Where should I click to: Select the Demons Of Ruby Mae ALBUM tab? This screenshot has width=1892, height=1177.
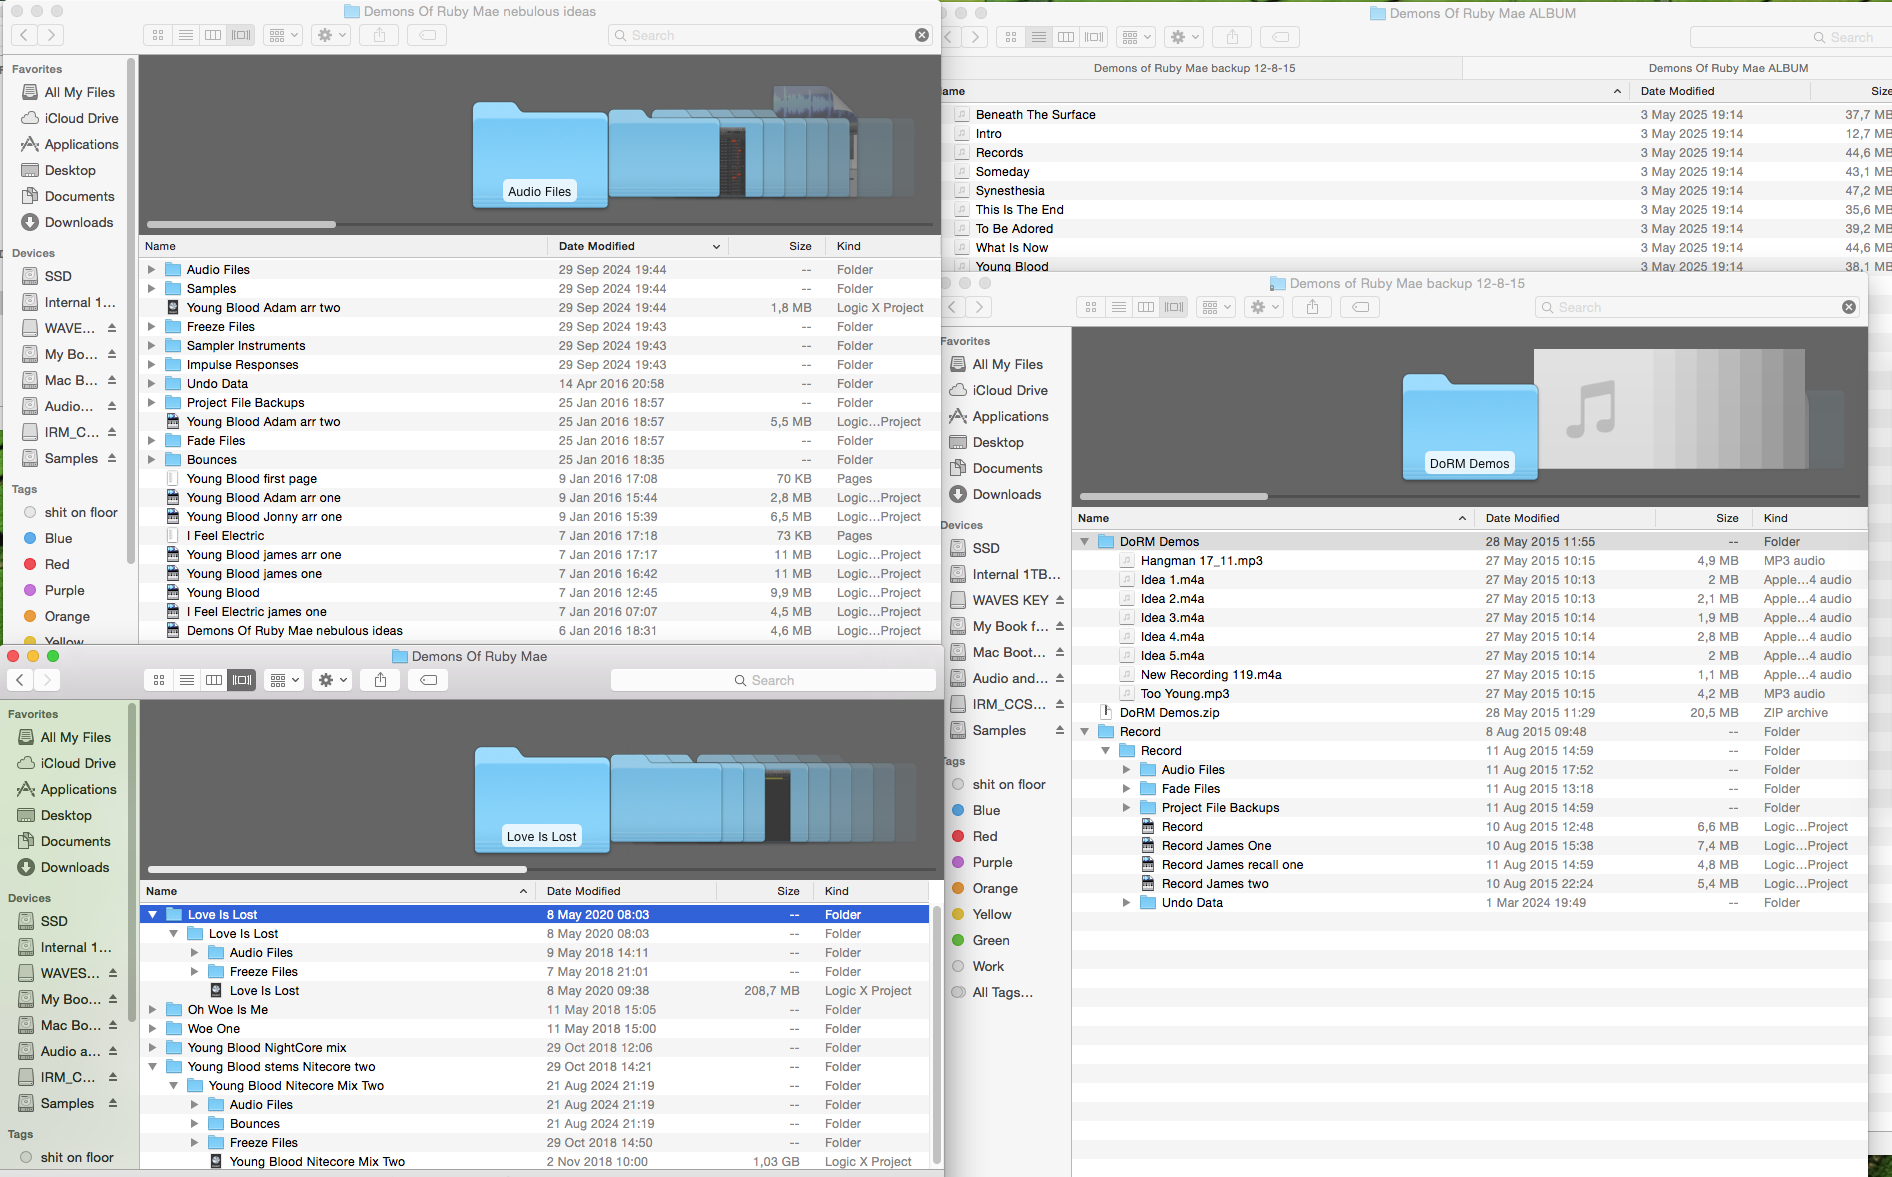coord(1727,68)
